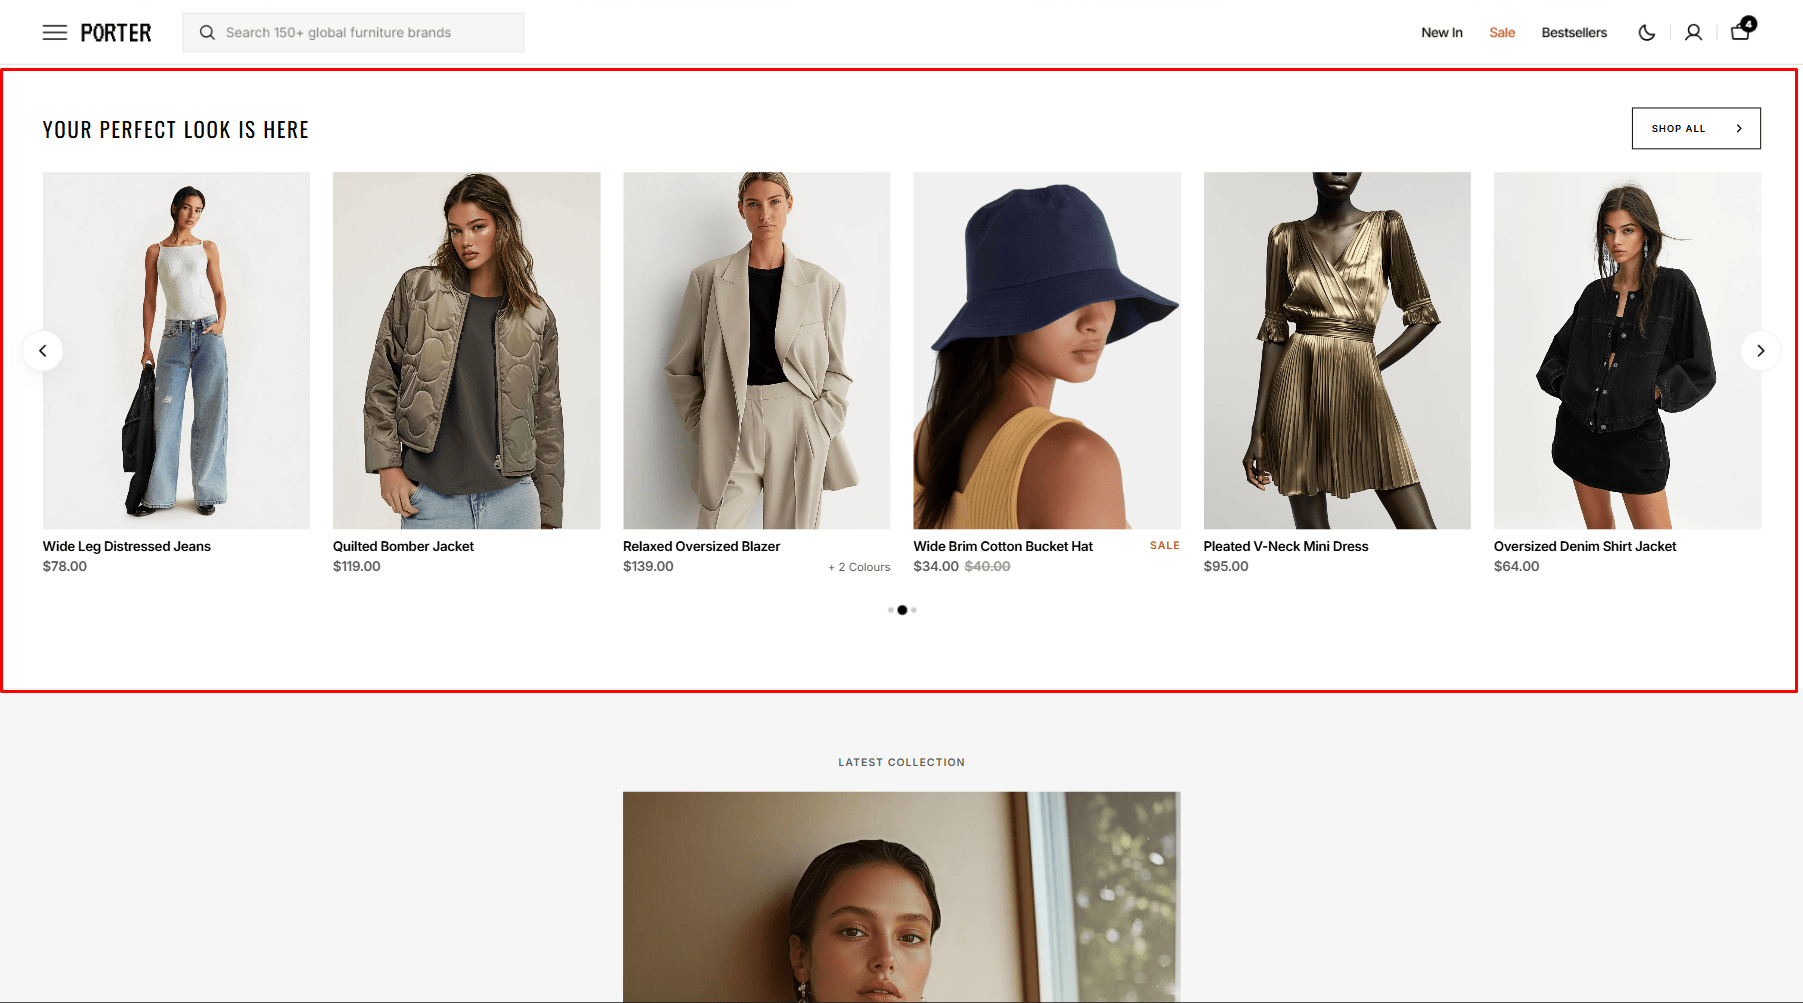Focus the furniture brands search field
Image resolution: width=1803 pixels, height=1003 pixels.
coord(370,33)
